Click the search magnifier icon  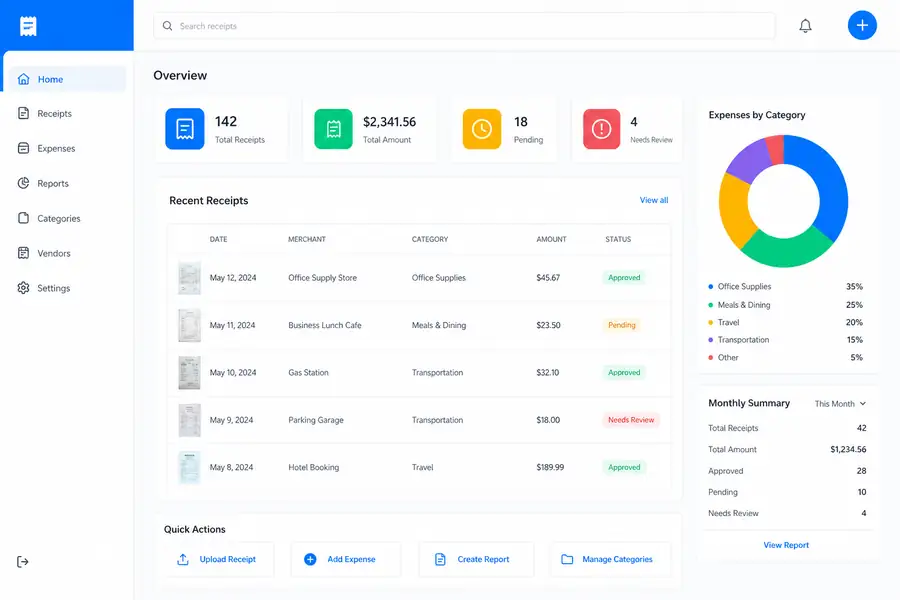pos(167,26)
